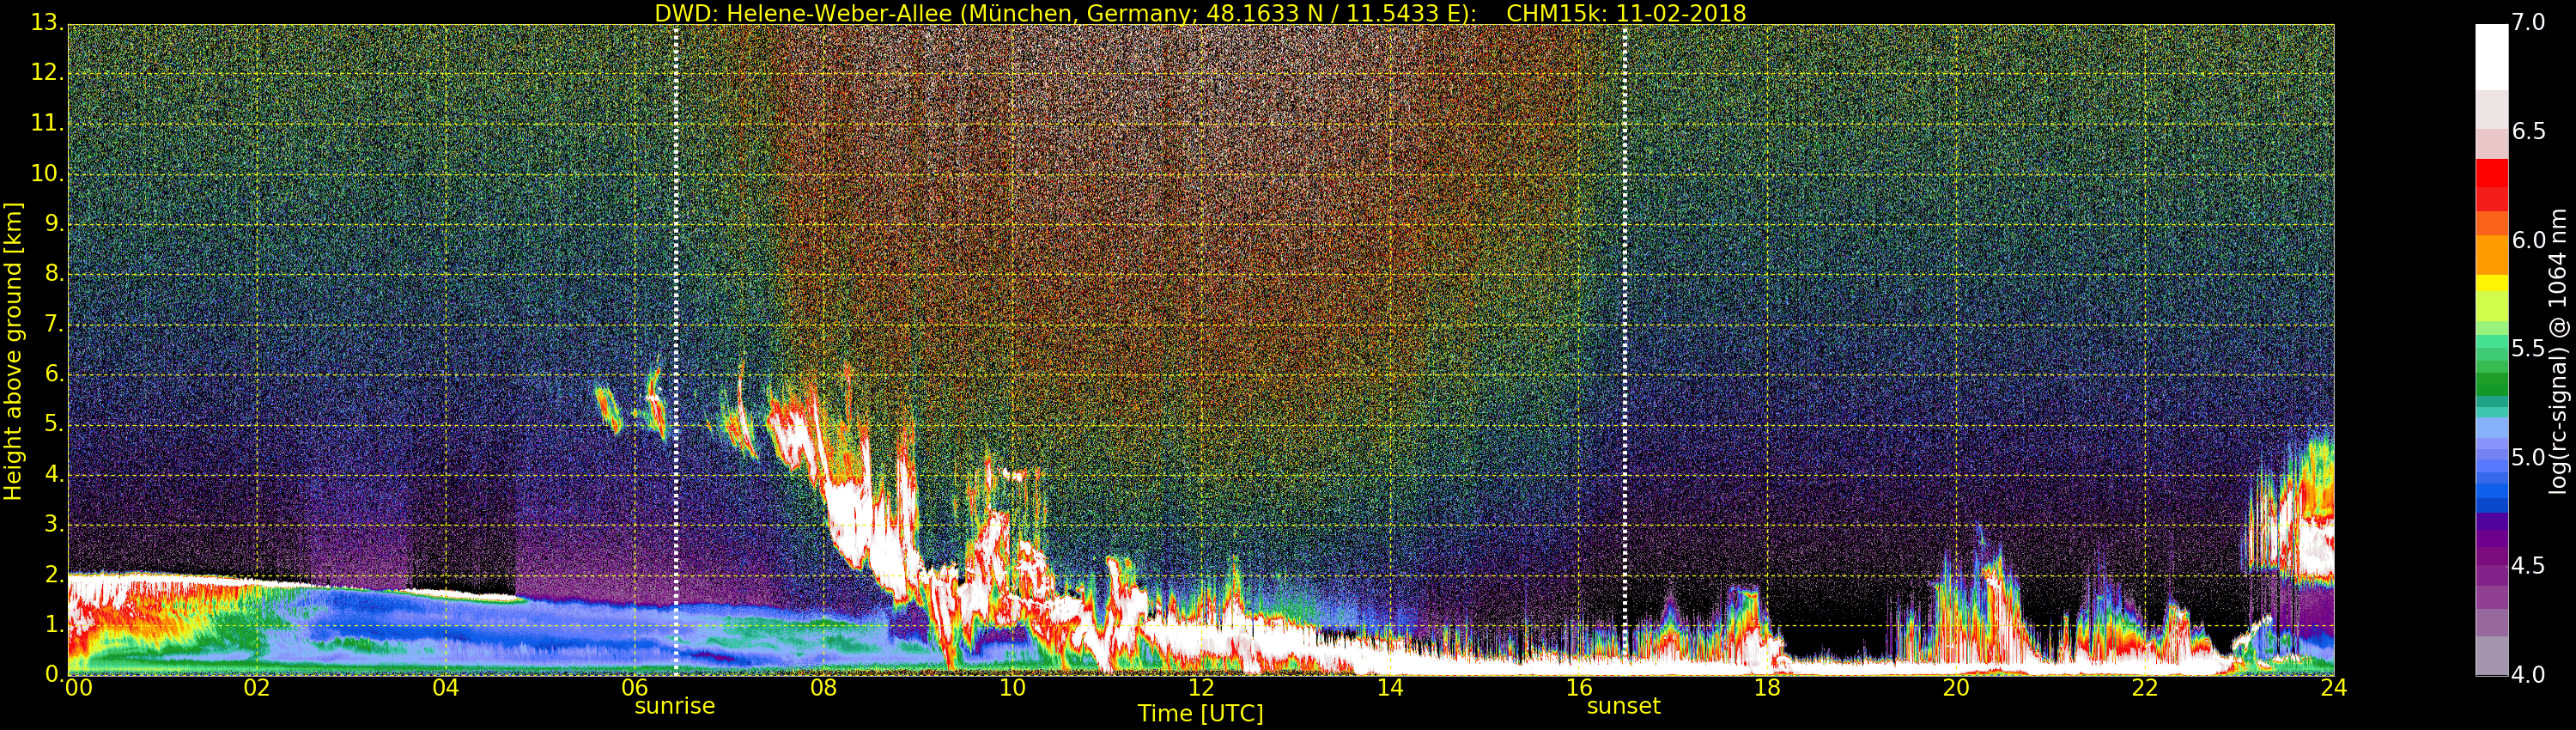The height and width of the screenshot is (730, 2576).
Task: Click the '04' tick on the time axis
Action: [x=446, y=688]
